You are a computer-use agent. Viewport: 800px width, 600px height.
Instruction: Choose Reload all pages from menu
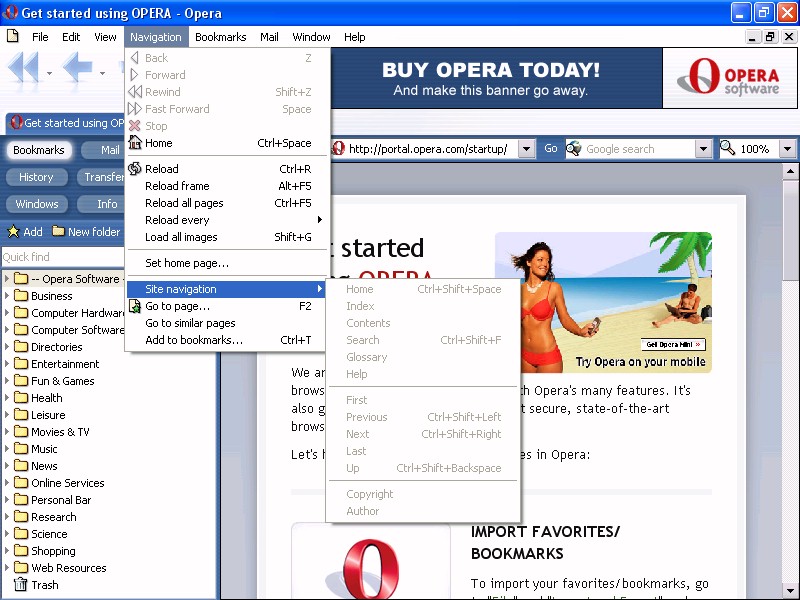(184, 203)
